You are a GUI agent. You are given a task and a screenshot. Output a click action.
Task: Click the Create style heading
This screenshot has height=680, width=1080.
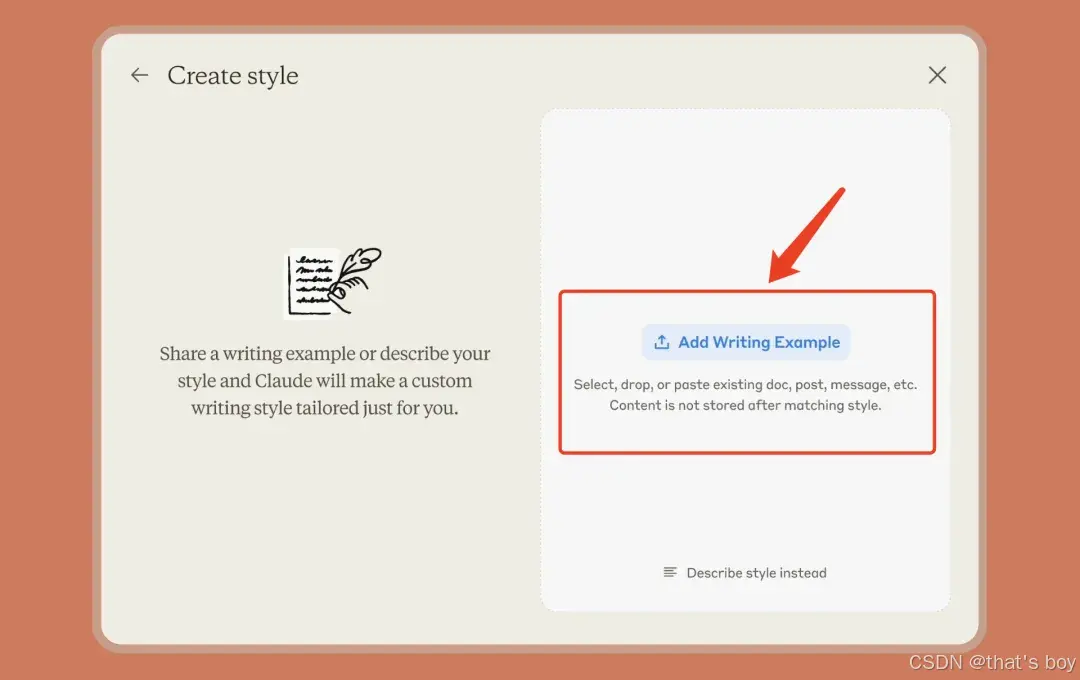[x=233, y=76]
